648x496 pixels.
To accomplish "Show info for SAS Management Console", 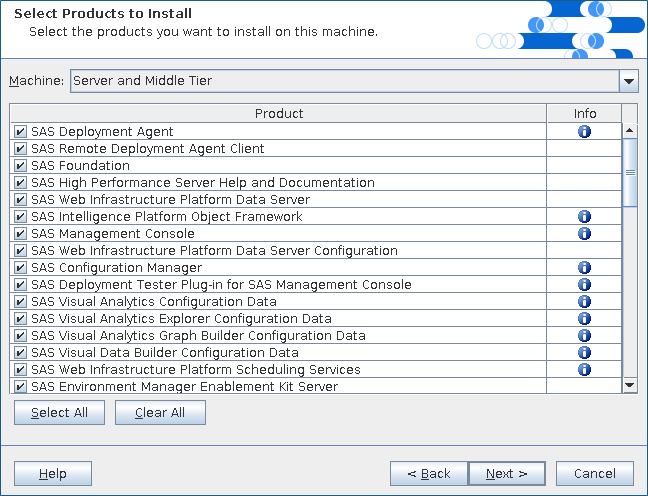I will (x=584, y=233).
